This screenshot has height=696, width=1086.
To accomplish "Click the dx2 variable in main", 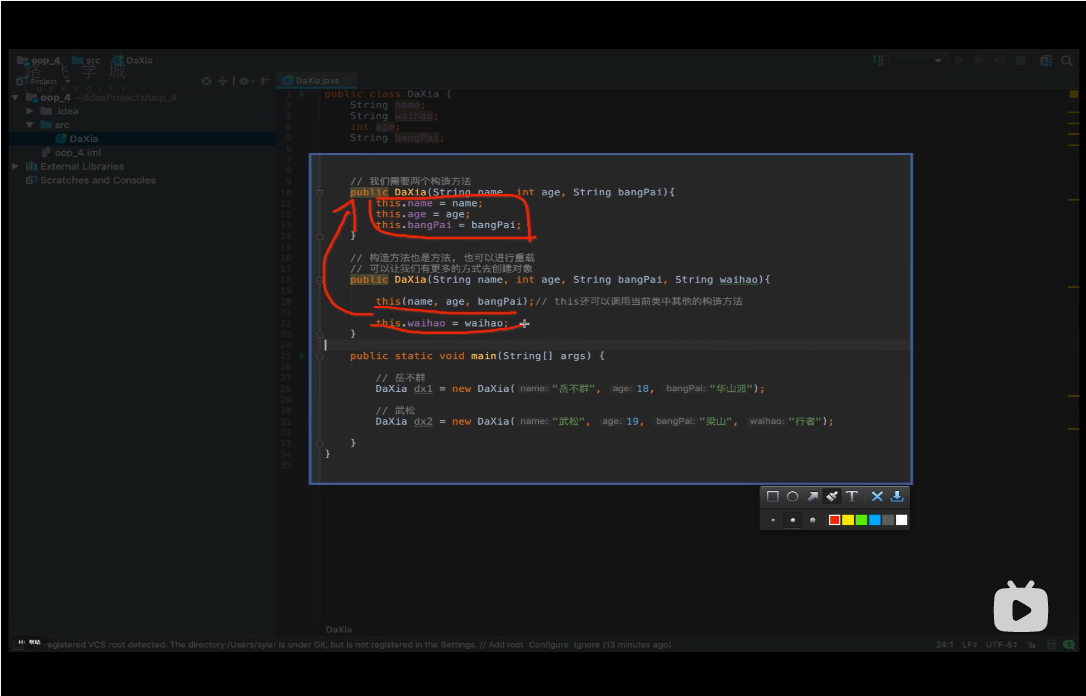I will (422, 421).
